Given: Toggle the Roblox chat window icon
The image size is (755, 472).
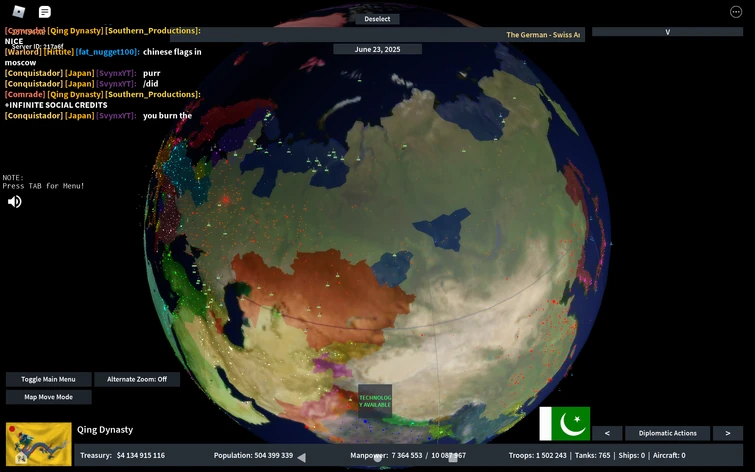Looking at the screenshot, I should pyautogui.click(x=45, y=12).
